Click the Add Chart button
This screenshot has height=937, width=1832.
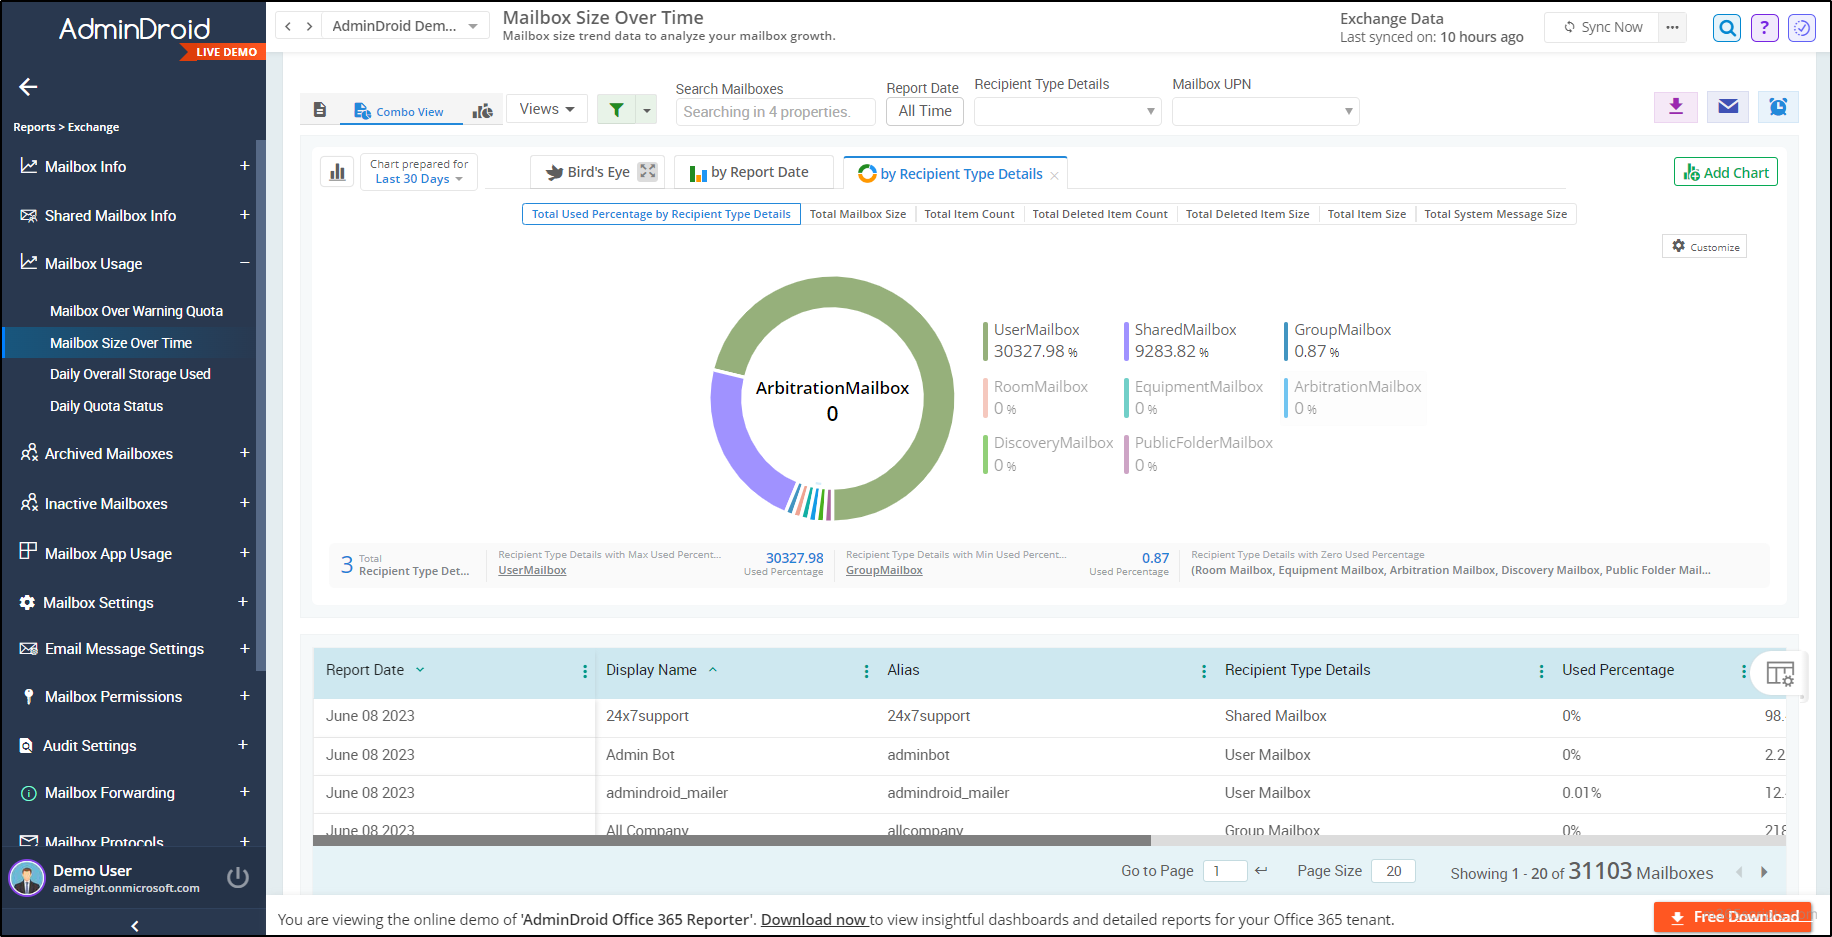click(x=1725, y=172)
